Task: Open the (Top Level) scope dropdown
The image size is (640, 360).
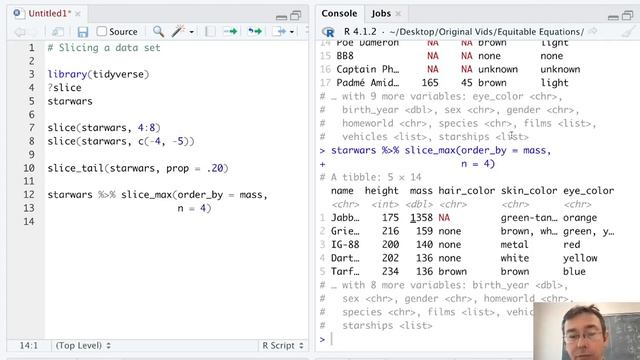Action: coord(83,345)
